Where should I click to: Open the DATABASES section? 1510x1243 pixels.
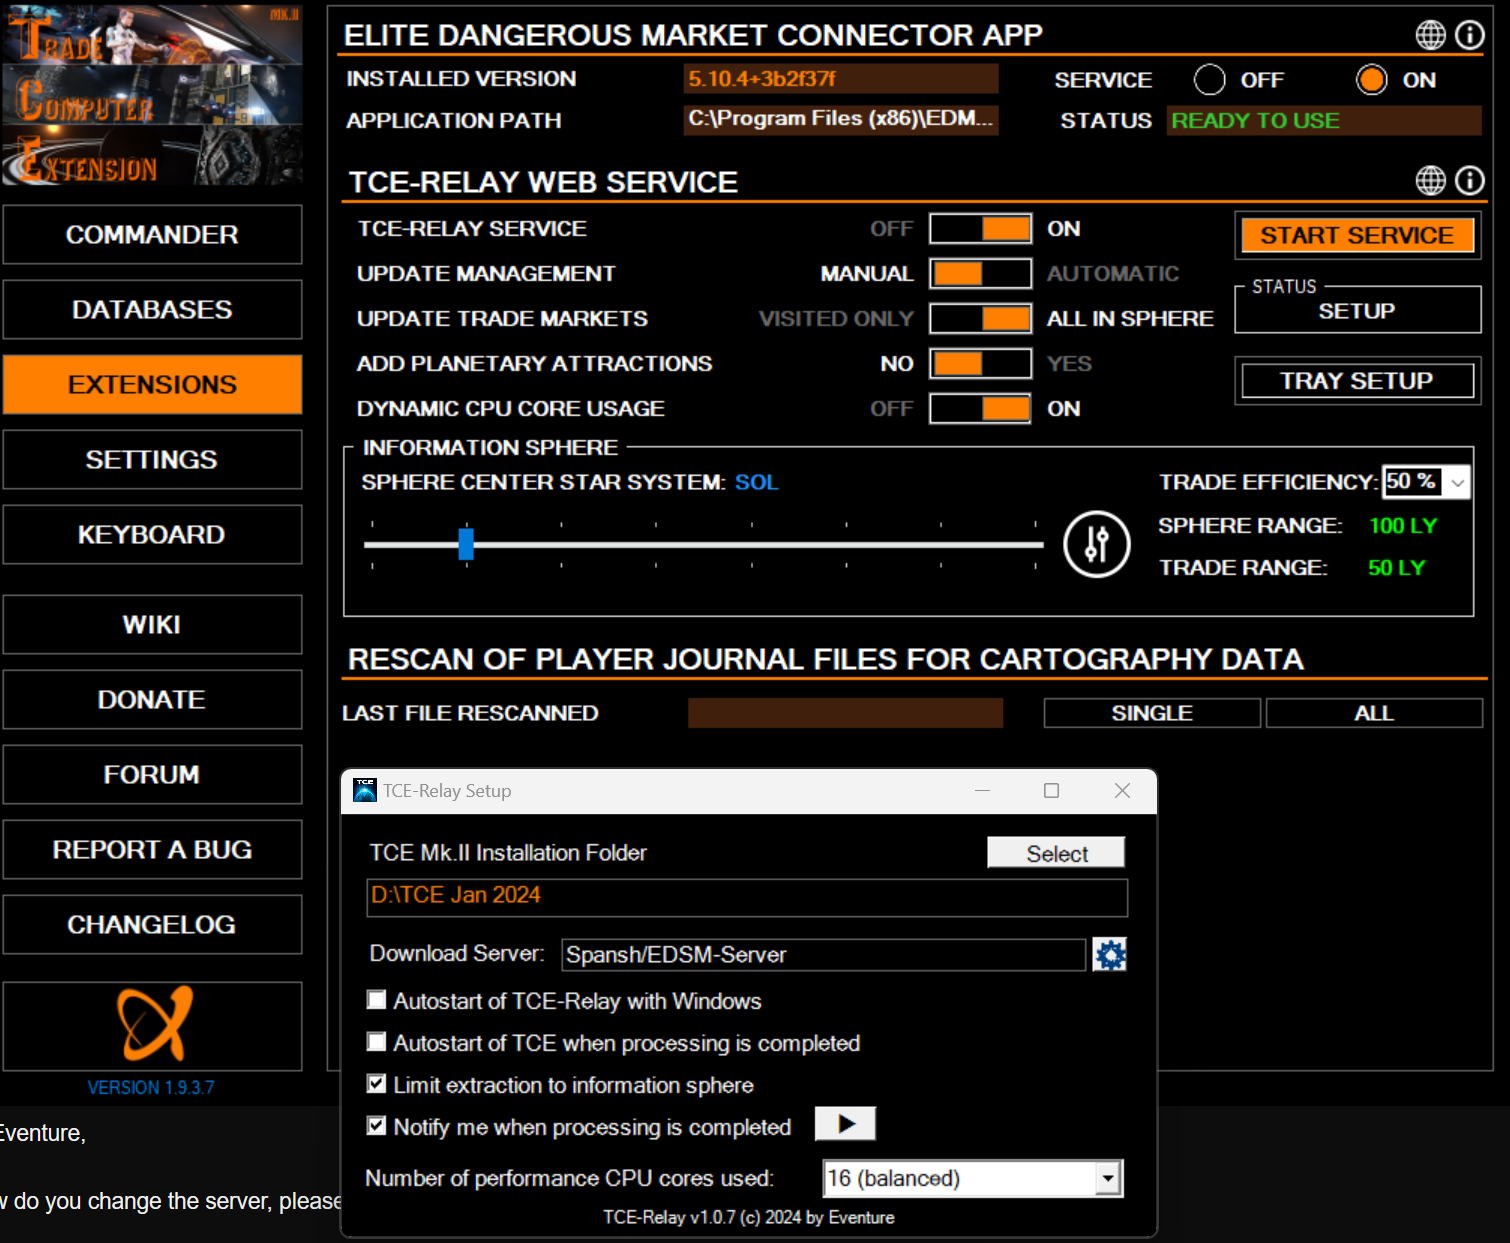click(x=152, y=309)
